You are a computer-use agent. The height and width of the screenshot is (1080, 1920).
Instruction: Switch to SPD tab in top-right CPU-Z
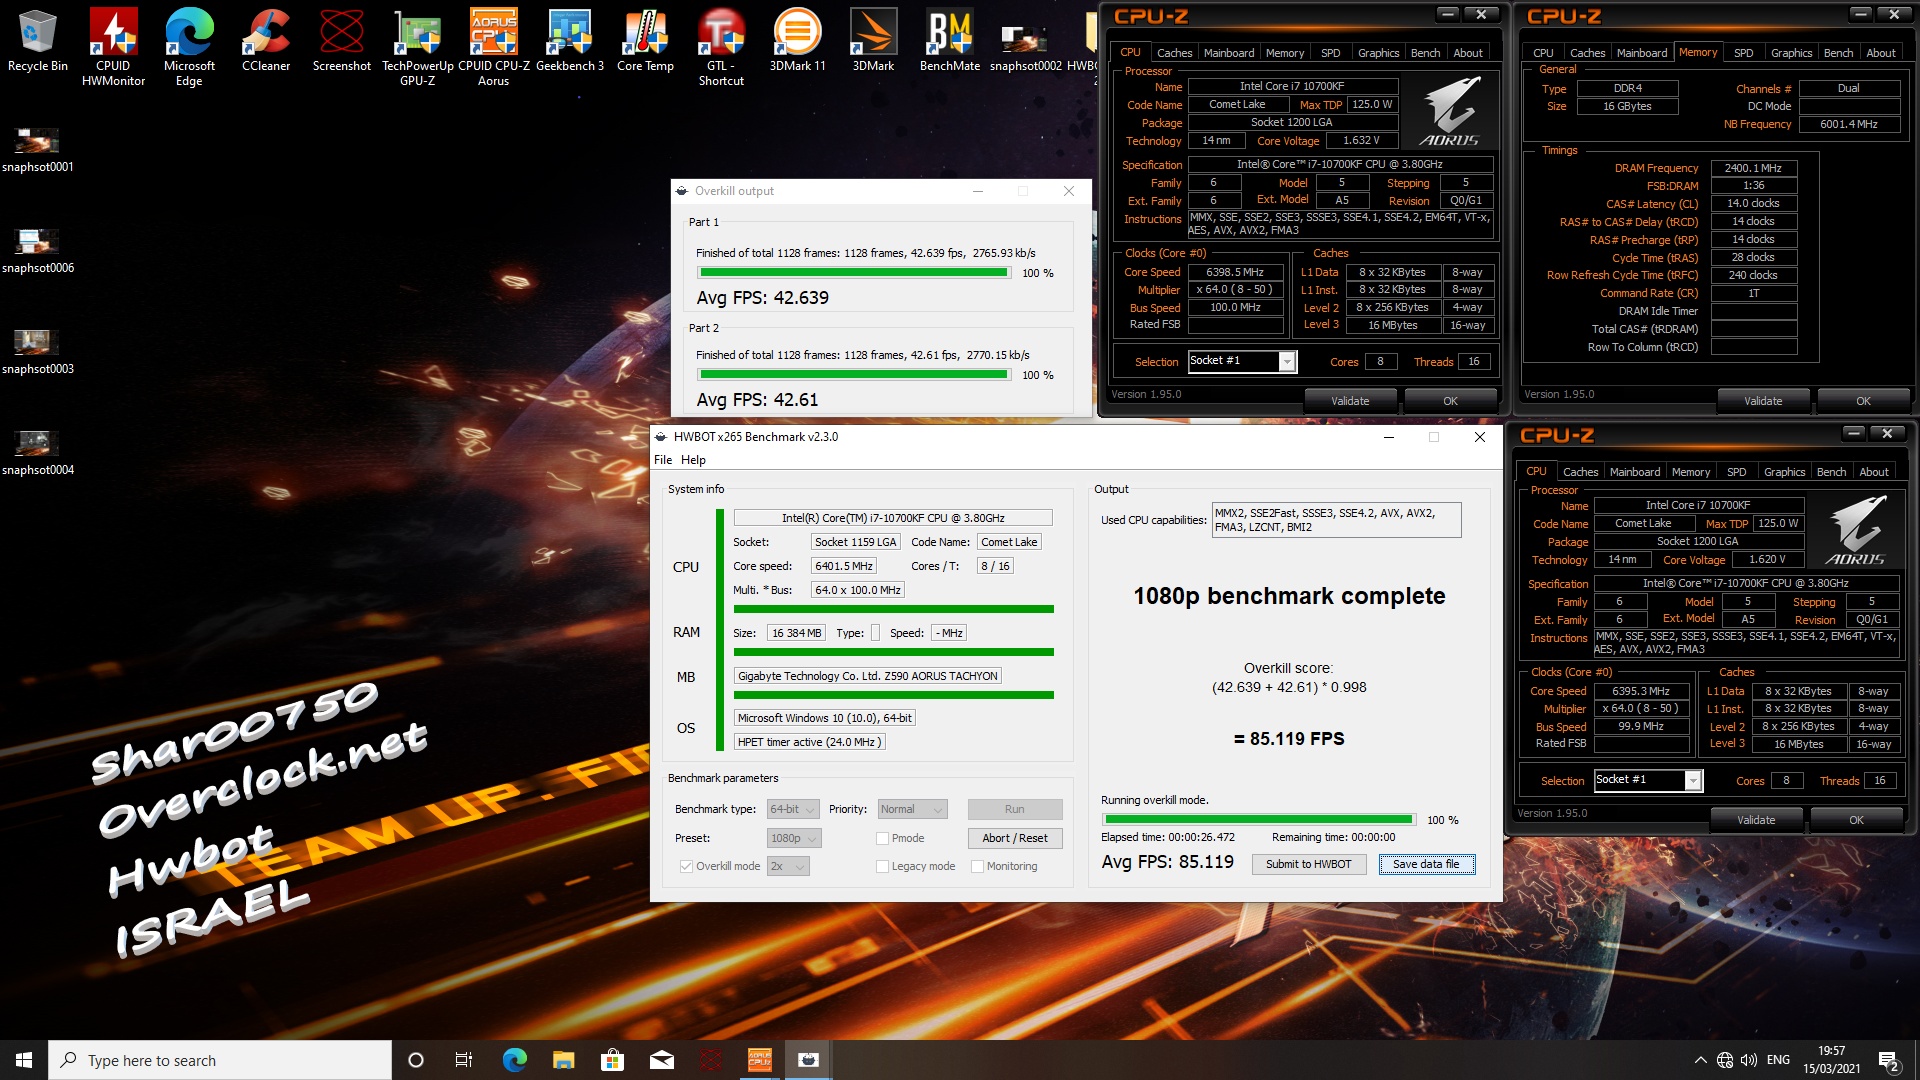pyautogui.click(x=1743, y=53)
